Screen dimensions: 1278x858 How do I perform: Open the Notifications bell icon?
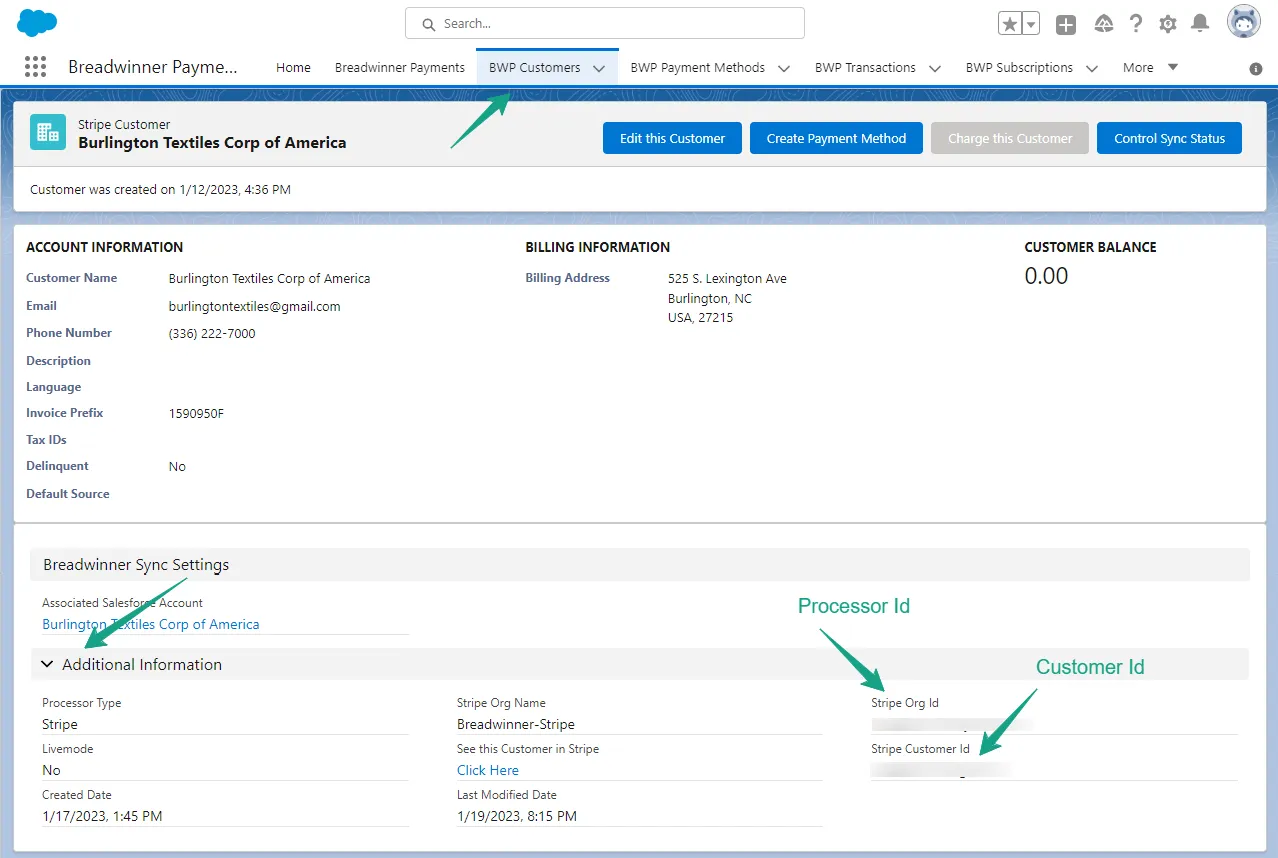click(1200, 24)
